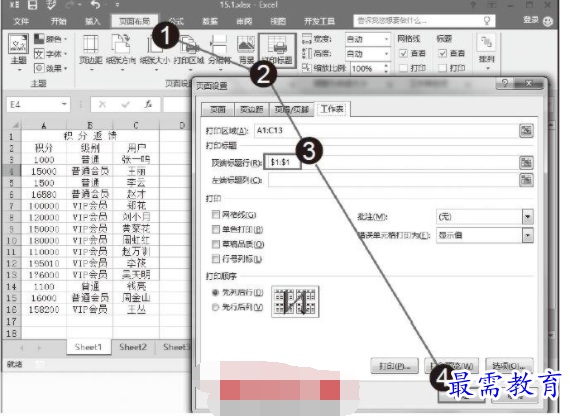
Task: Click the Rows to repeat at top field
Action: pyautogui.click(x=392, y=162)
